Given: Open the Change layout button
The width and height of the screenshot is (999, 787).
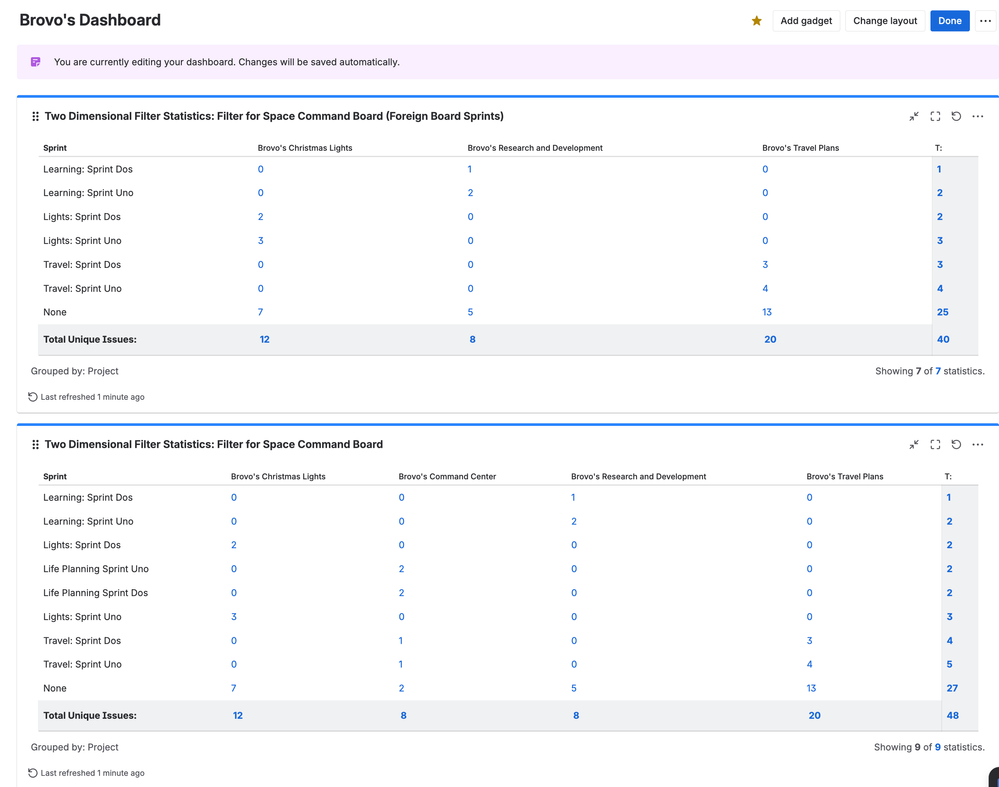Looking at the screenshot, I should tap(885, 21).
